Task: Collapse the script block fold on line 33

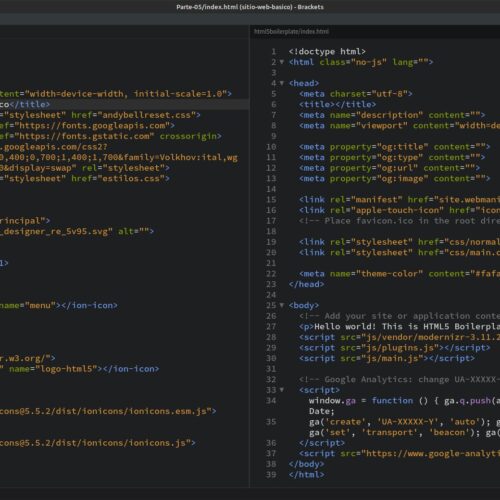Action: click(x=282, y=390)
